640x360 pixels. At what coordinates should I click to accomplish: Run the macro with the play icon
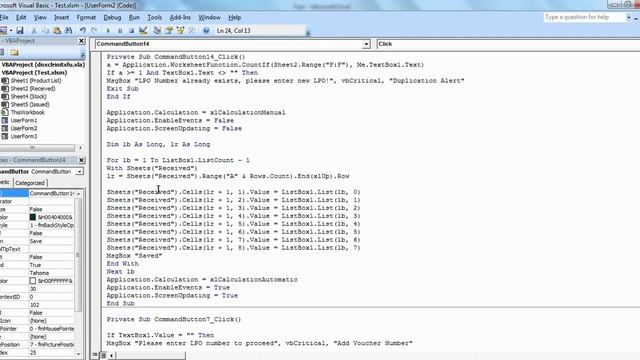point(108,31)
